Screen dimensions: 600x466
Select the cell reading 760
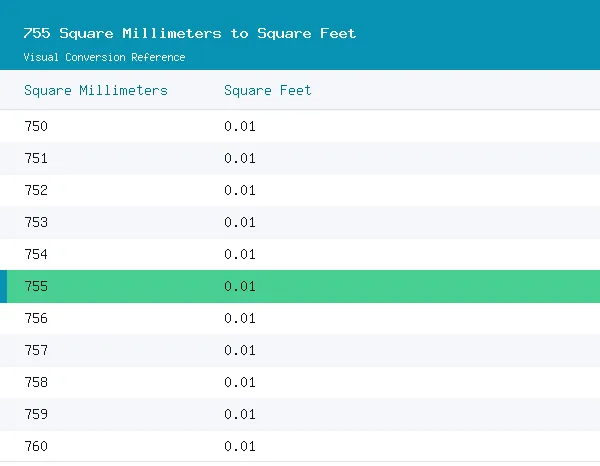point(36,446)
